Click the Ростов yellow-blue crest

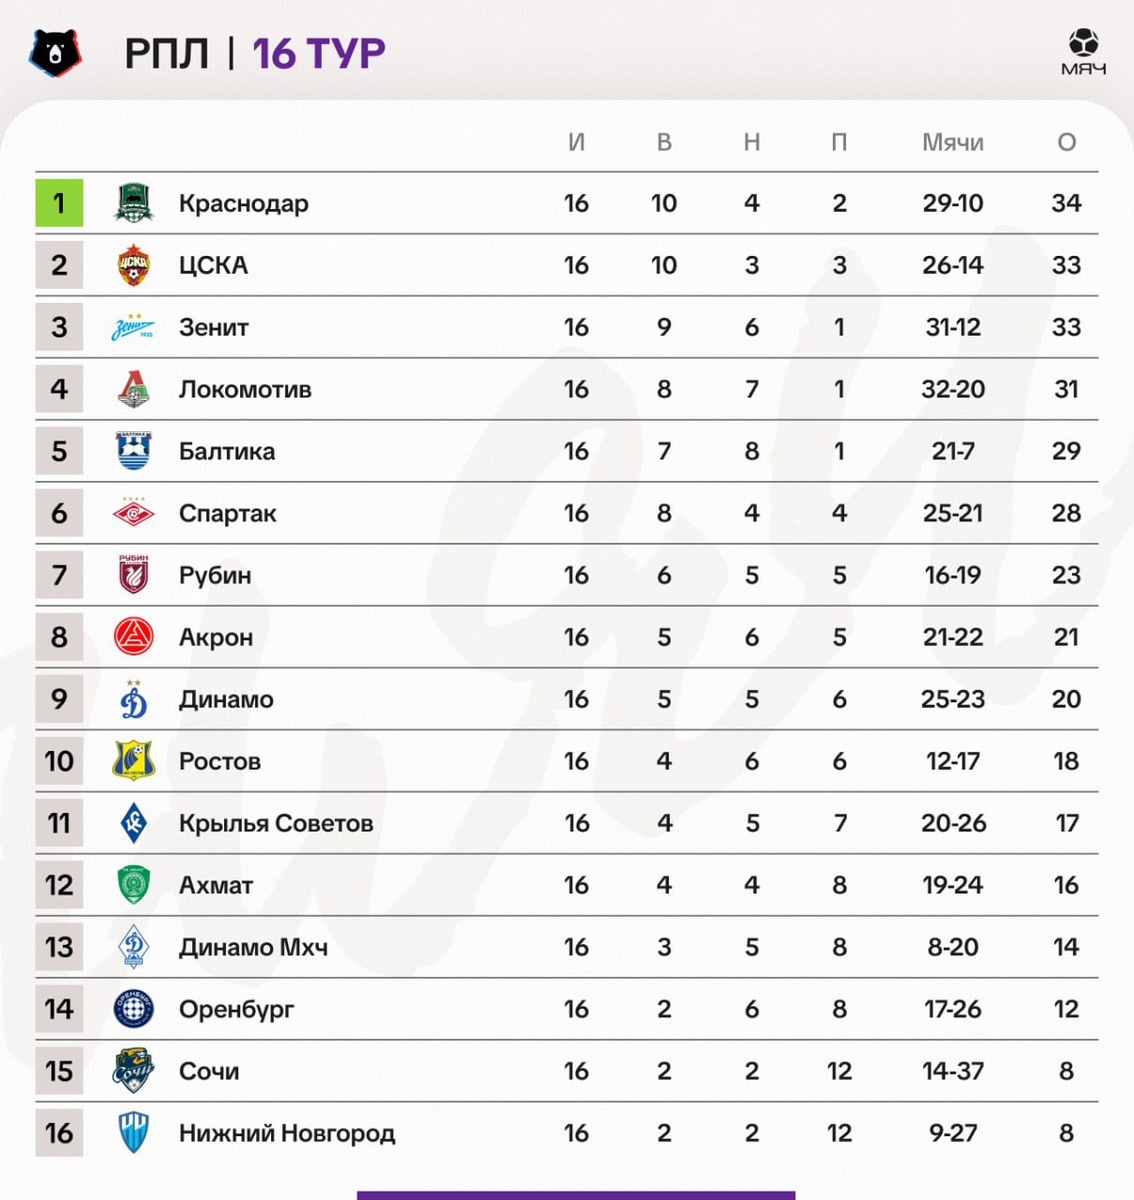click(x=133, y=761)
